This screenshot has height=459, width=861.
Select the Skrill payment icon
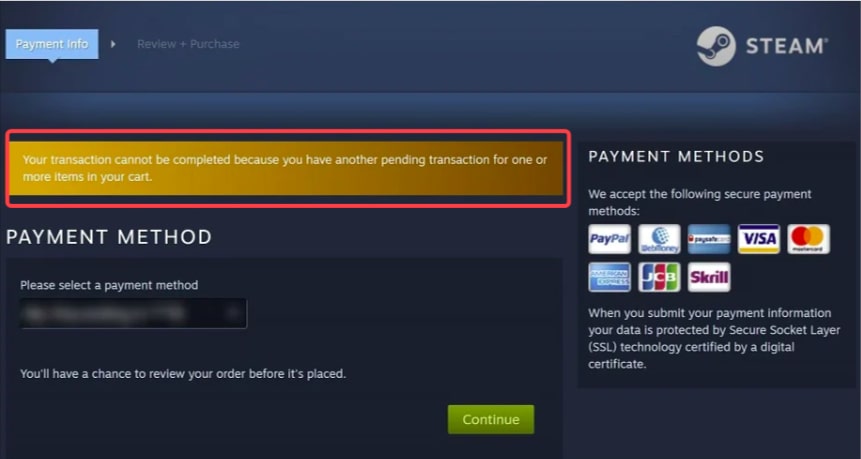click(709, 277)
